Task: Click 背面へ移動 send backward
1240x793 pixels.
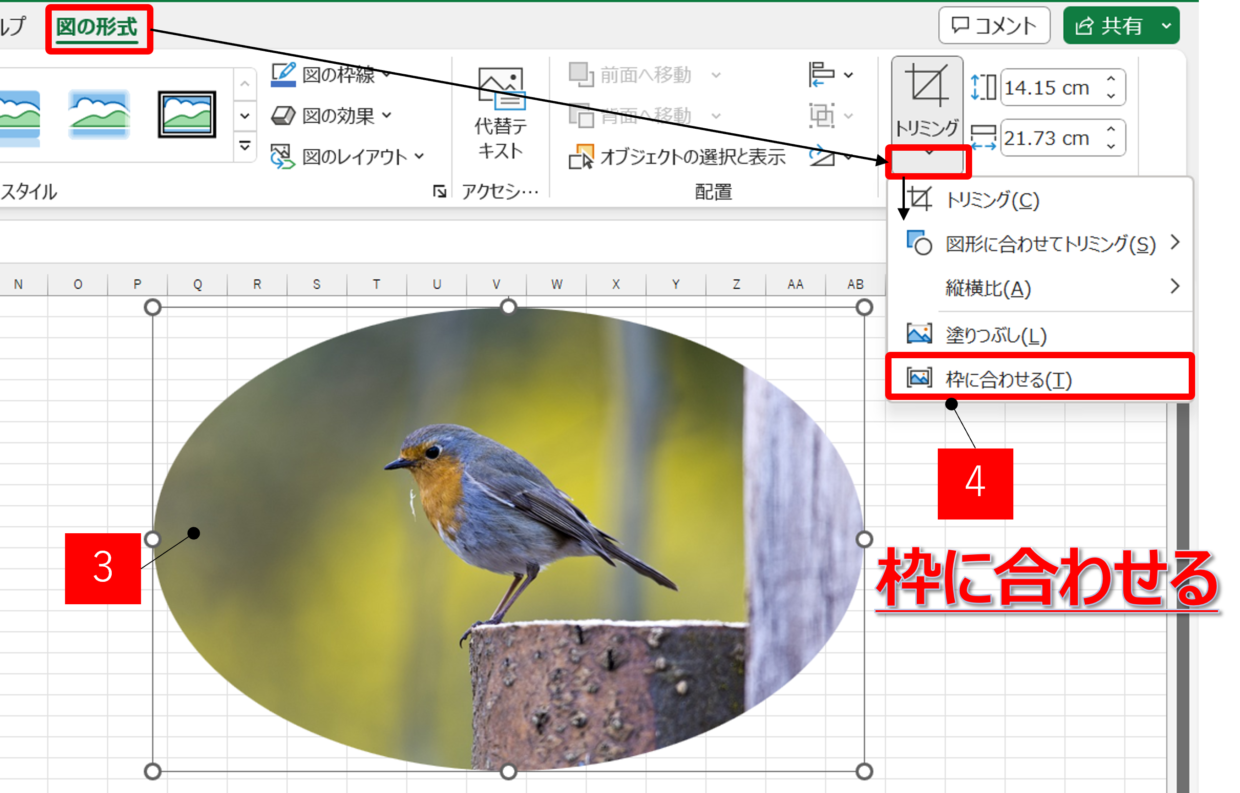Action: click(x=632, y=115)
